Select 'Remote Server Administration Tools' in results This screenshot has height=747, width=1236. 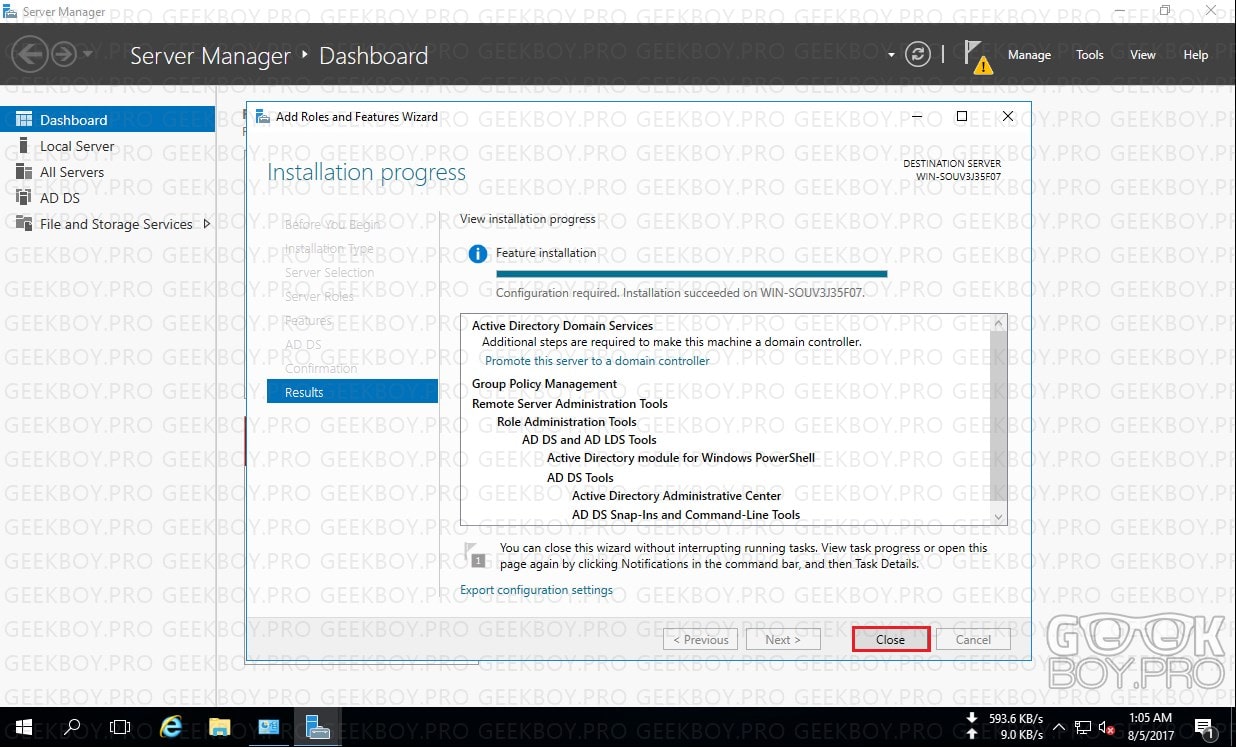pos(570,404)
